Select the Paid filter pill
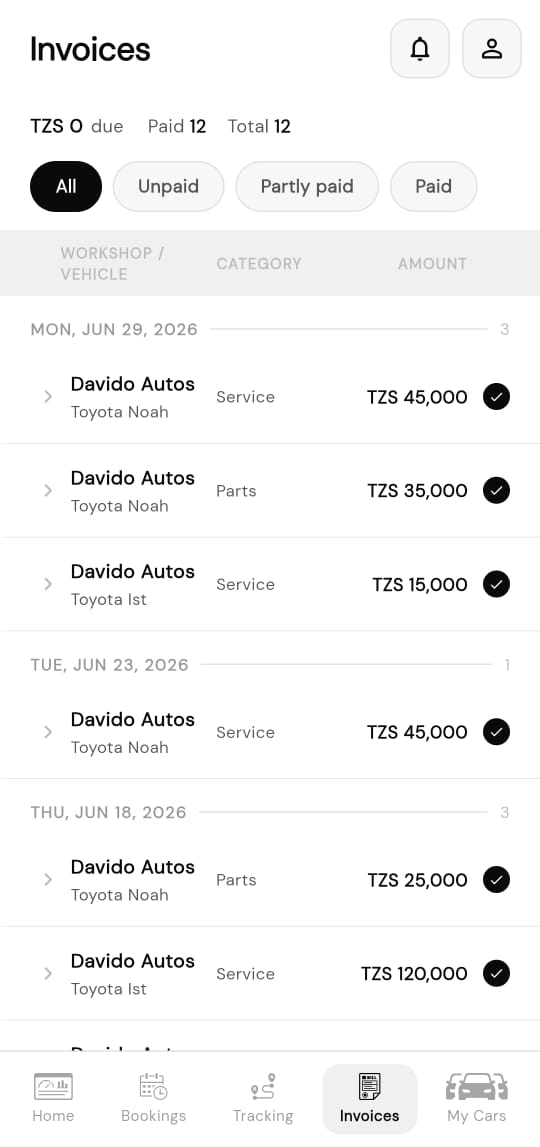 coord(433,187)
